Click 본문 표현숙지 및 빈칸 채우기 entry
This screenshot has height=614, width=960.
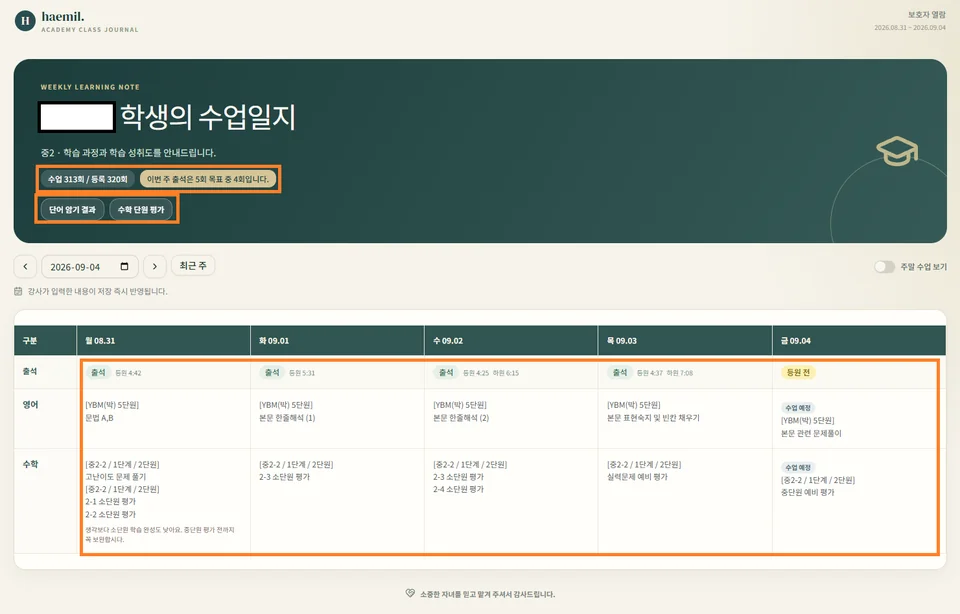[x=653, y=417]
